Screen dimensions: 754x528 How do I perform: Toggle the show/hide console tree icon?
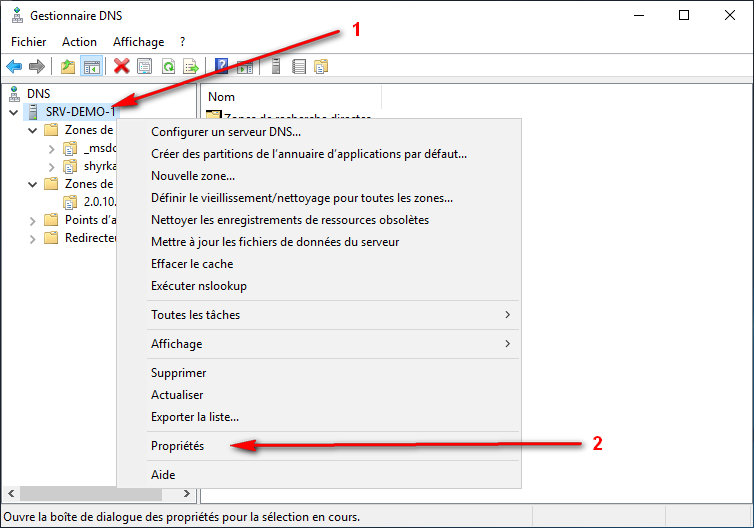click(x=91, y=67)
